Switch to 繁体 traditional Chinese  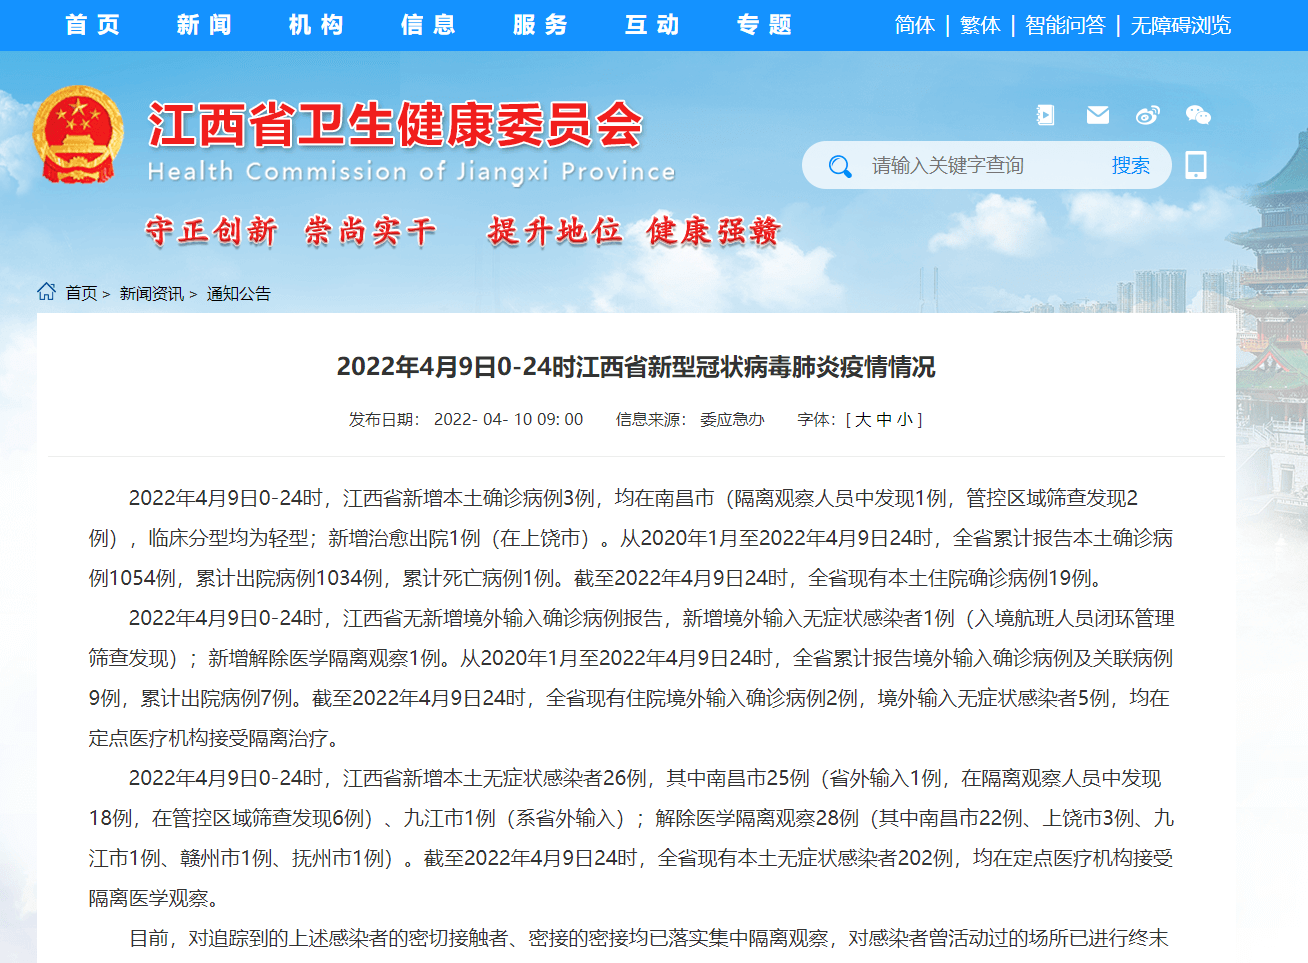980,25
